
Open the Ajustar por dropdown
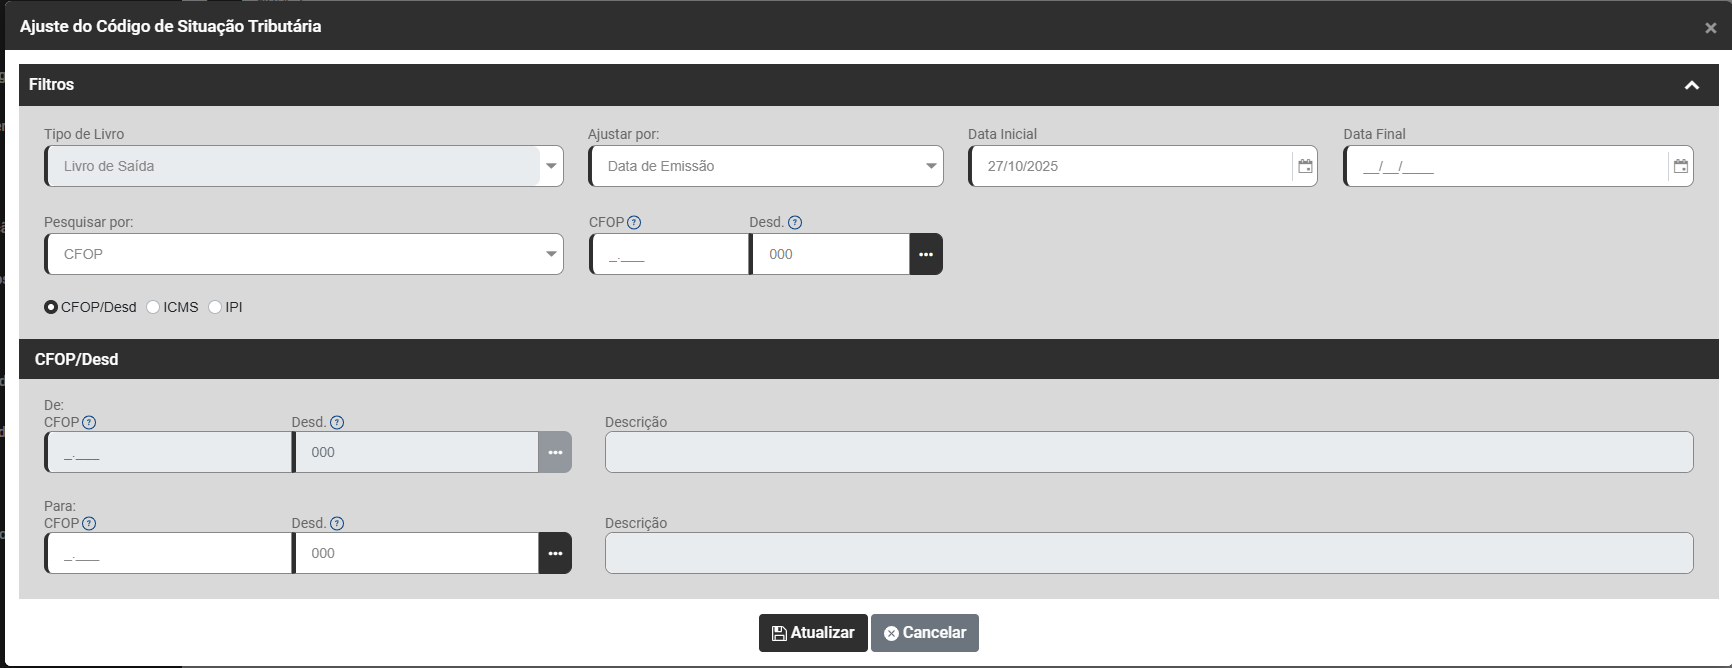tap(766, 166)
